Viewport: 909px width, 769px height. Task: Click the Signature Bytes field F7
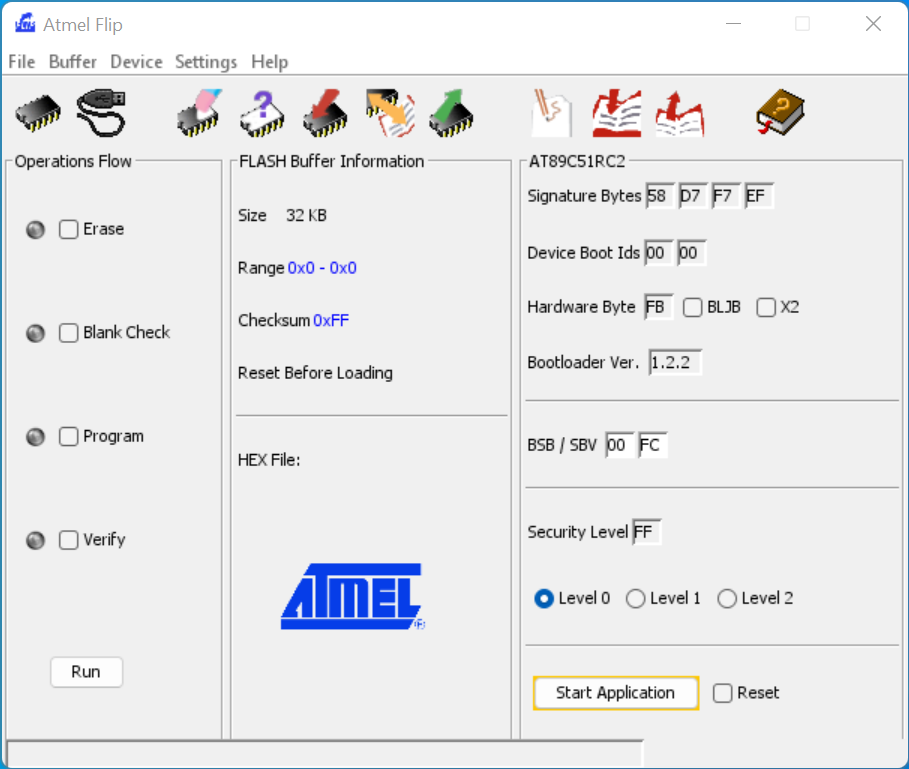tap(726, 196)
